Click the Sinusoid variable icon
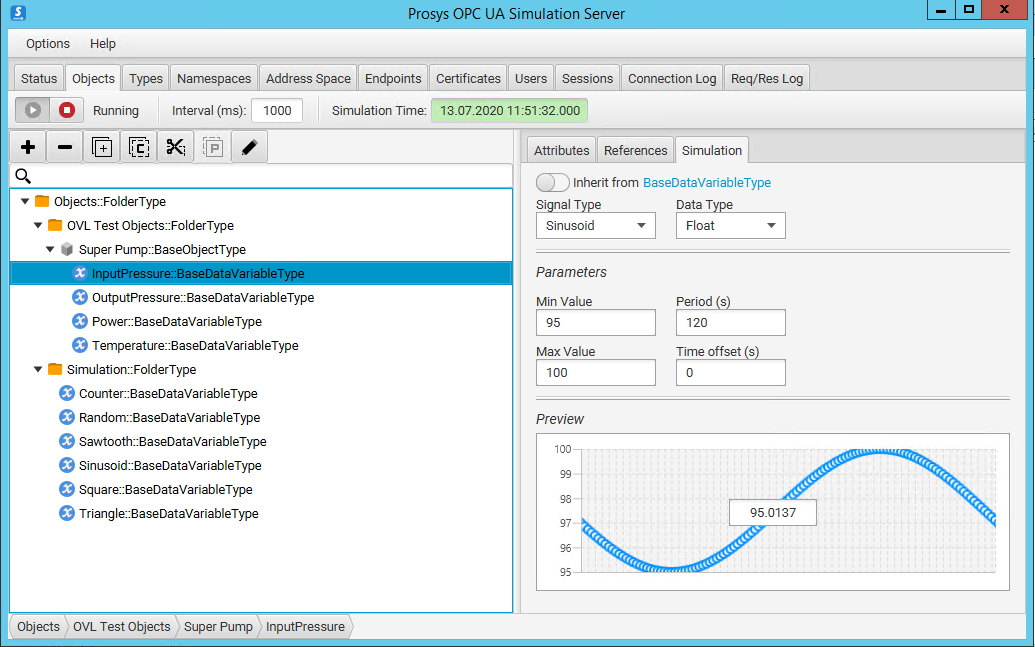The width and height of the screenshot is (1035, 647). point(67,465)
